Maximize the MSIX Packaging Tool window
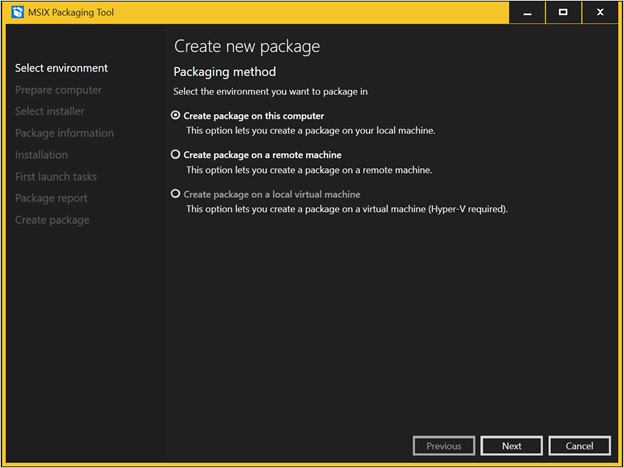 (563, 12)
